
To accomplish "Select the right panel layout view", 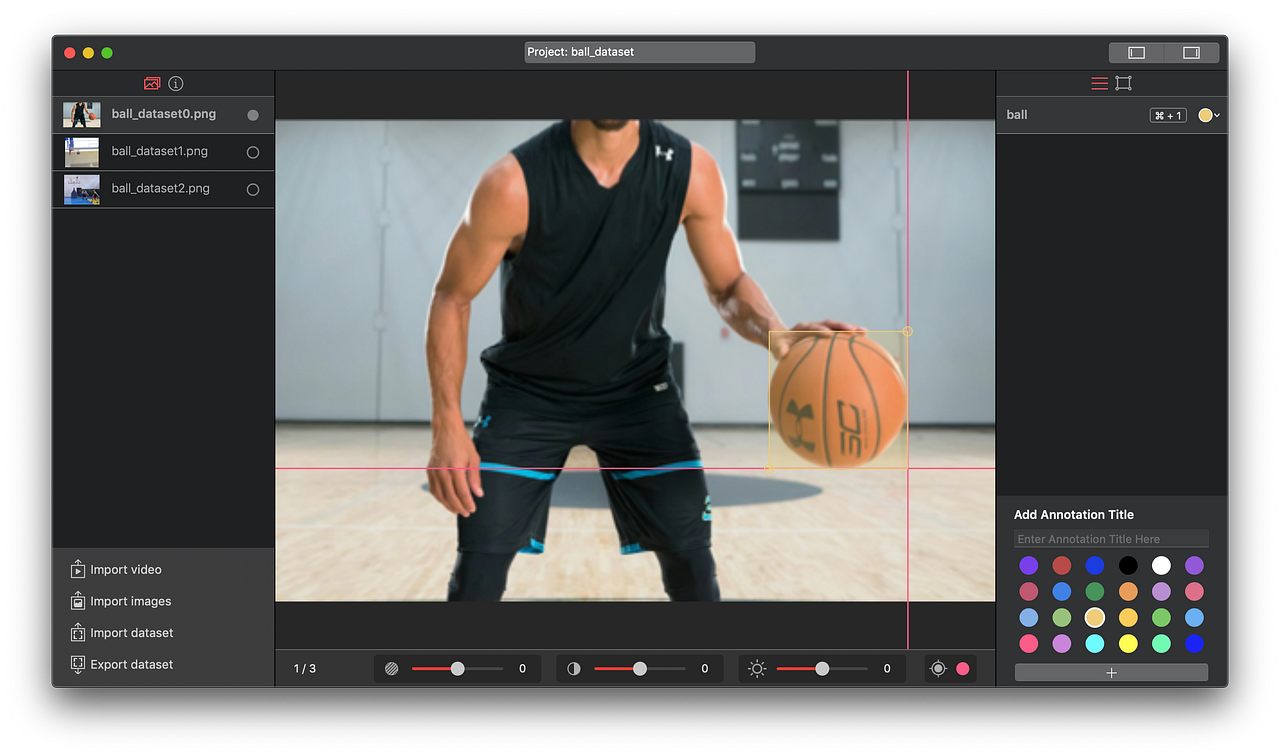I will click(1189, 51).
